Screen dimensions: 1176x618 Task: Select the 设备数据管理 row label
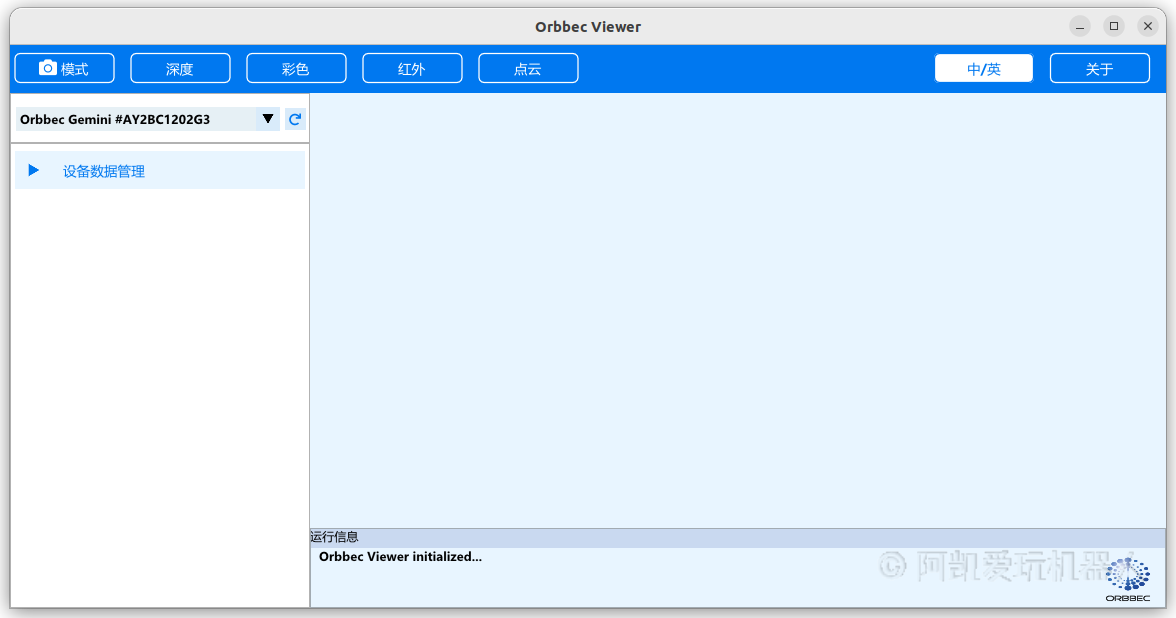click(104, 171)
